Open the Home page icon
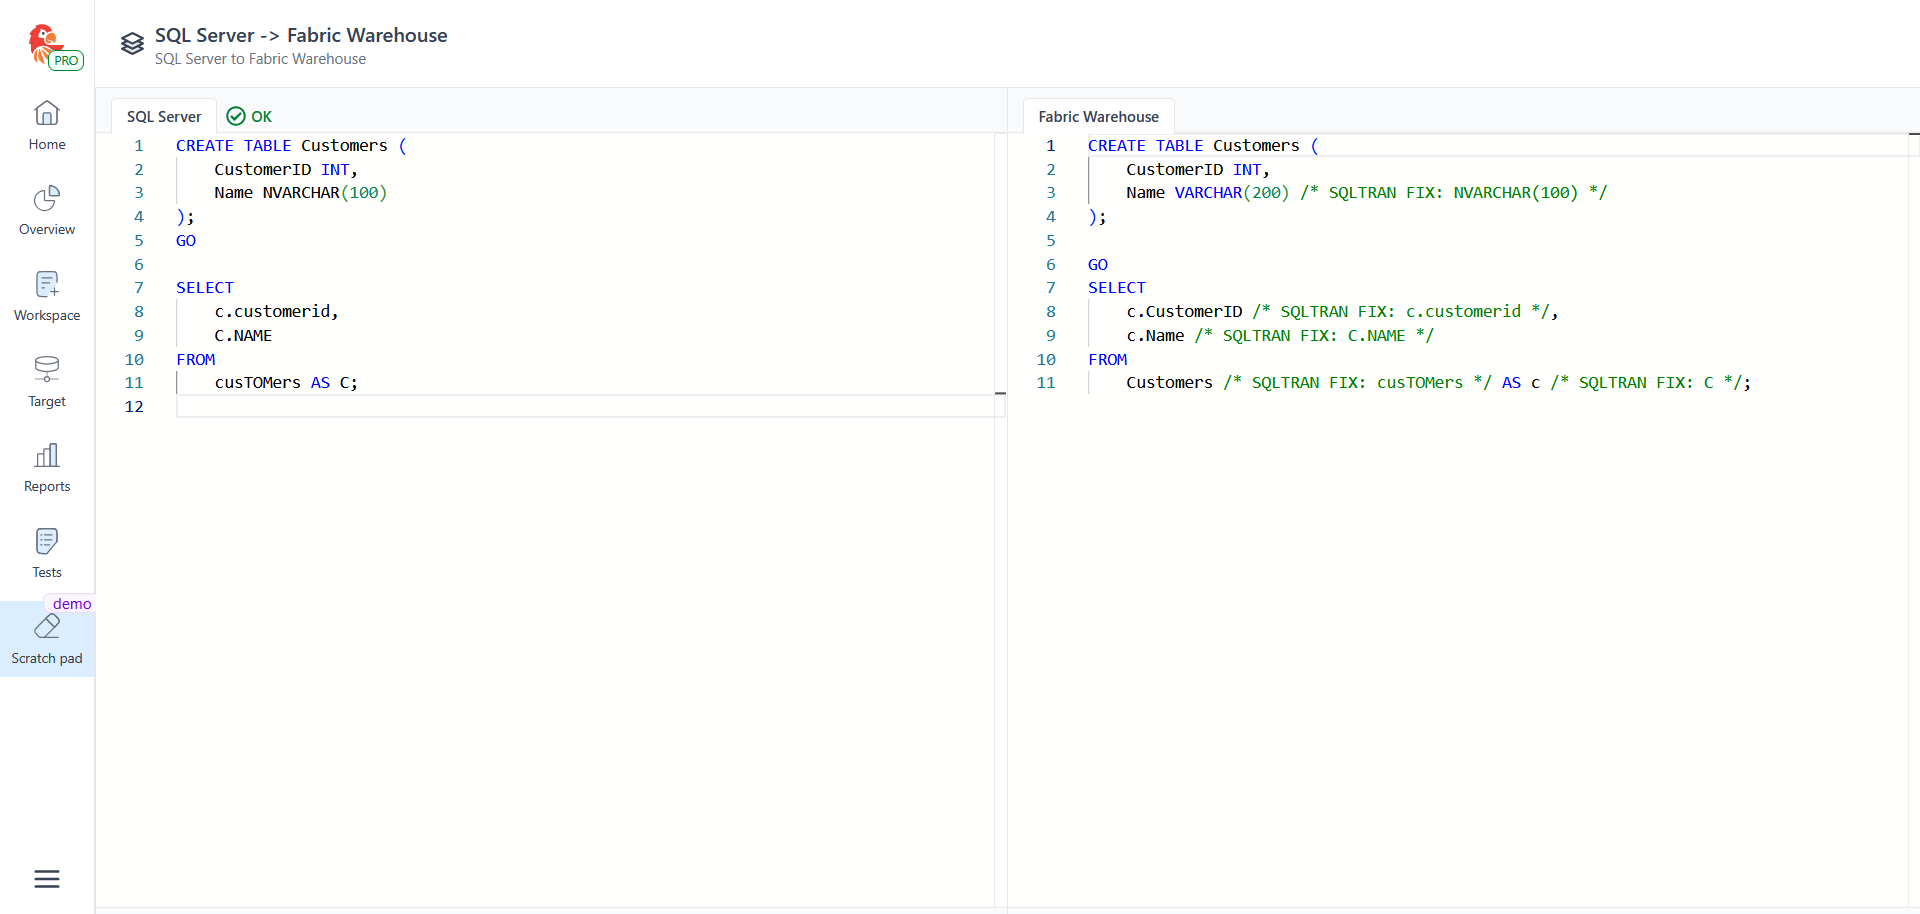1920x914 pixels. click(47, 114)
